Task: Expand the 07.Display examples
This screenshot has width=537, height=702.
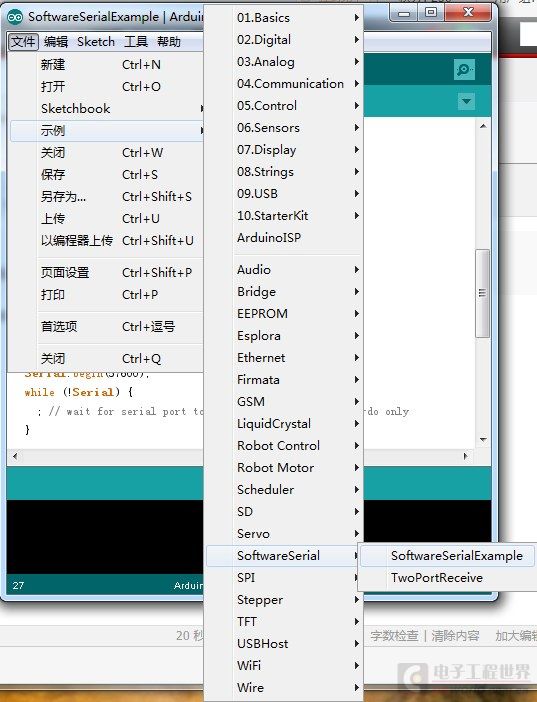Action: click(284, 150)
